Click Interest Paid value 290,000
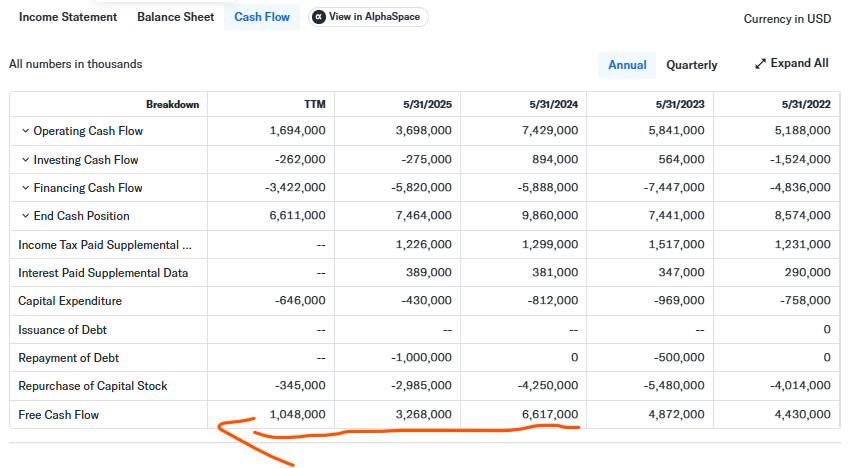850x468 pixels. 808,272
